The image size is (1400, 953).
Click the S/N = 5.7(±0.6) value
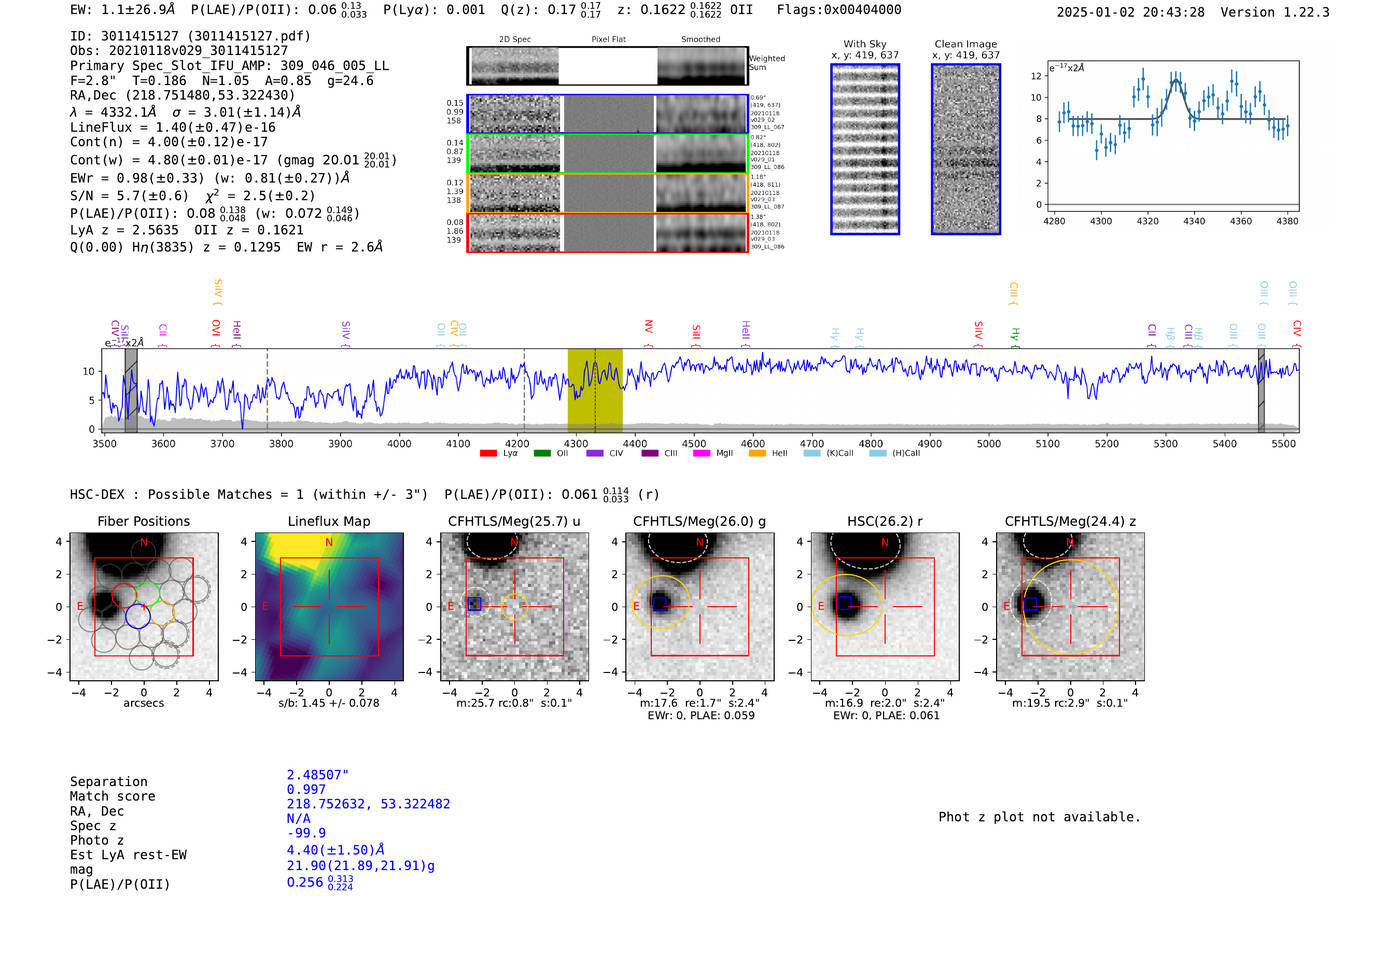coord(129,196)
